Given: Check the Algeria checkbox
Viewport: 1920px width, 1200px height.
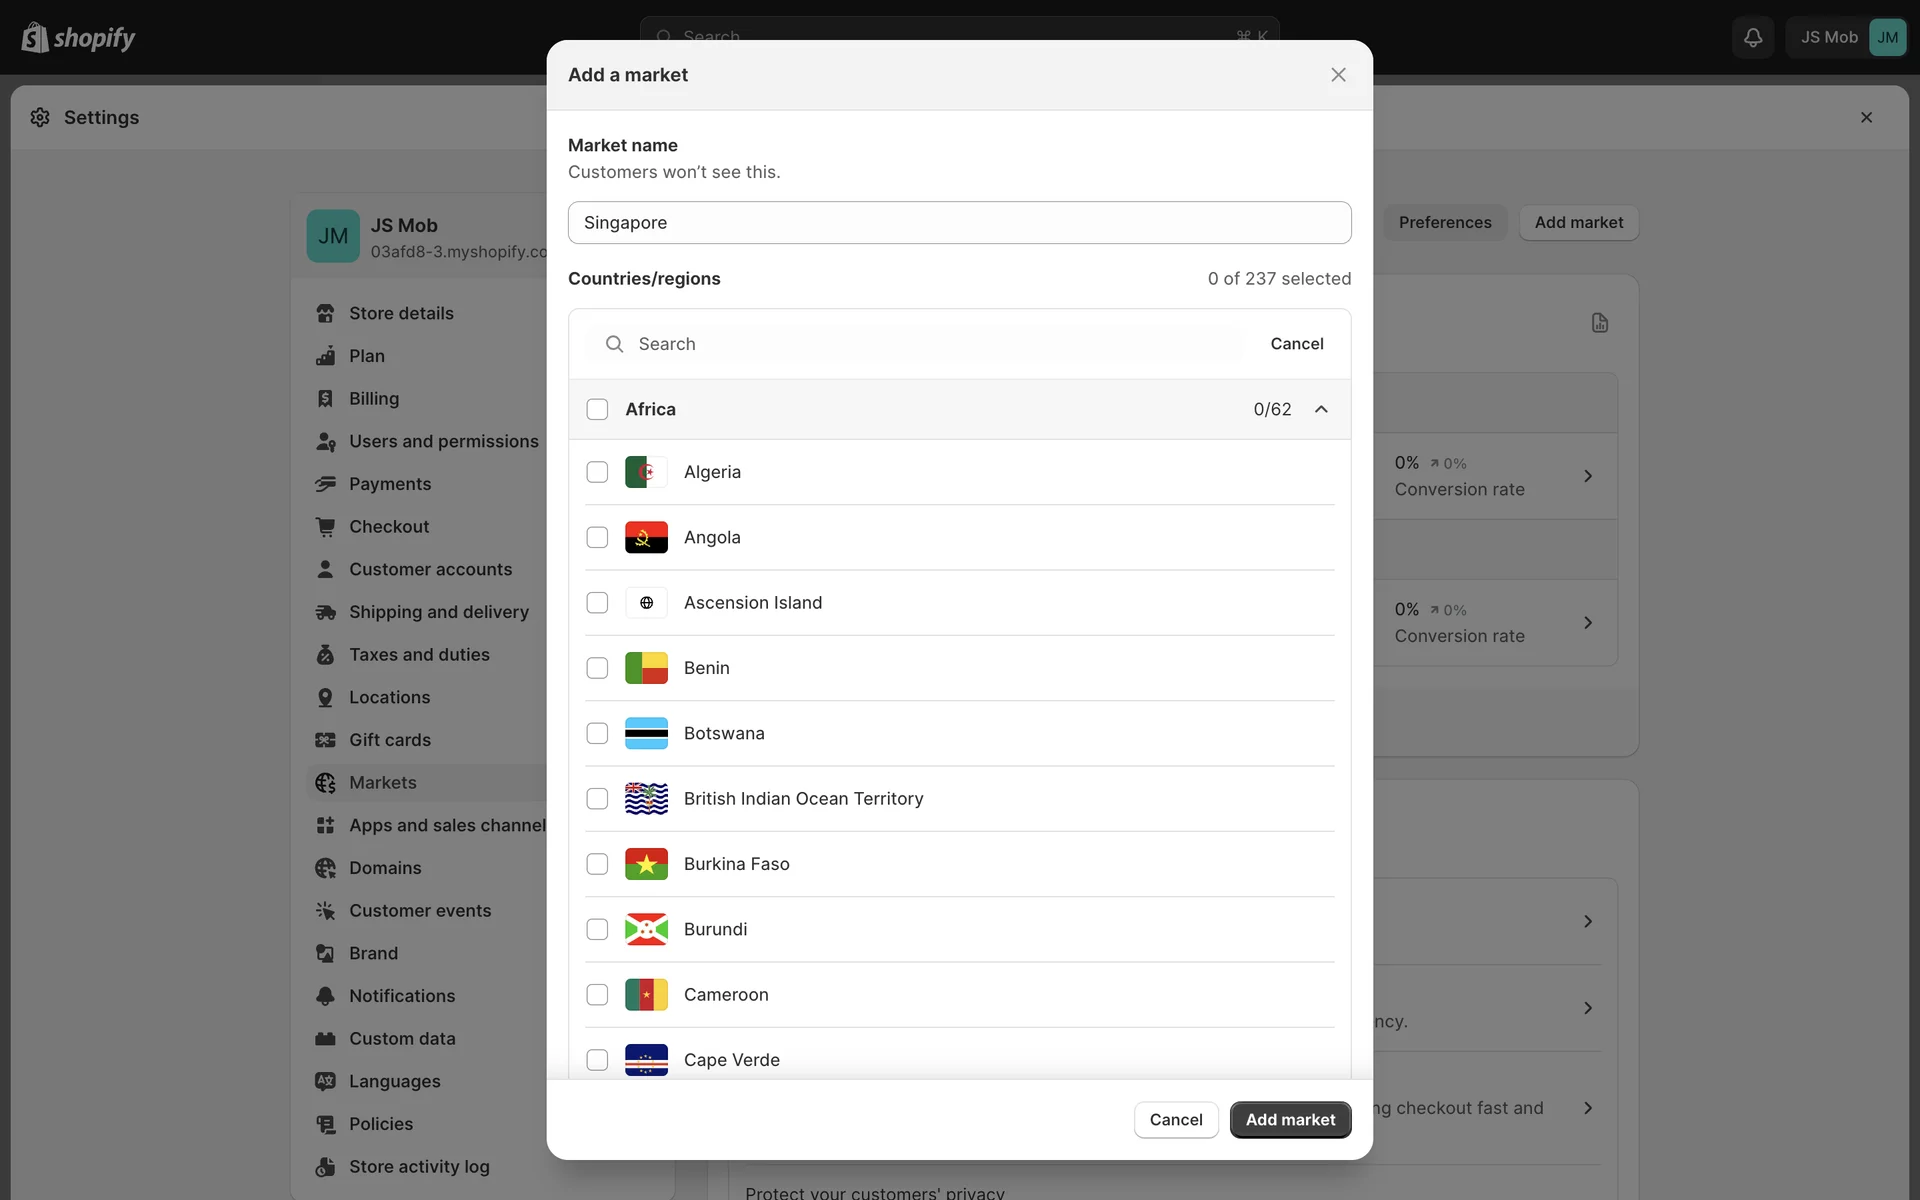Looking at the screenshot, I should pyautogui.click(x=597, y=472).
